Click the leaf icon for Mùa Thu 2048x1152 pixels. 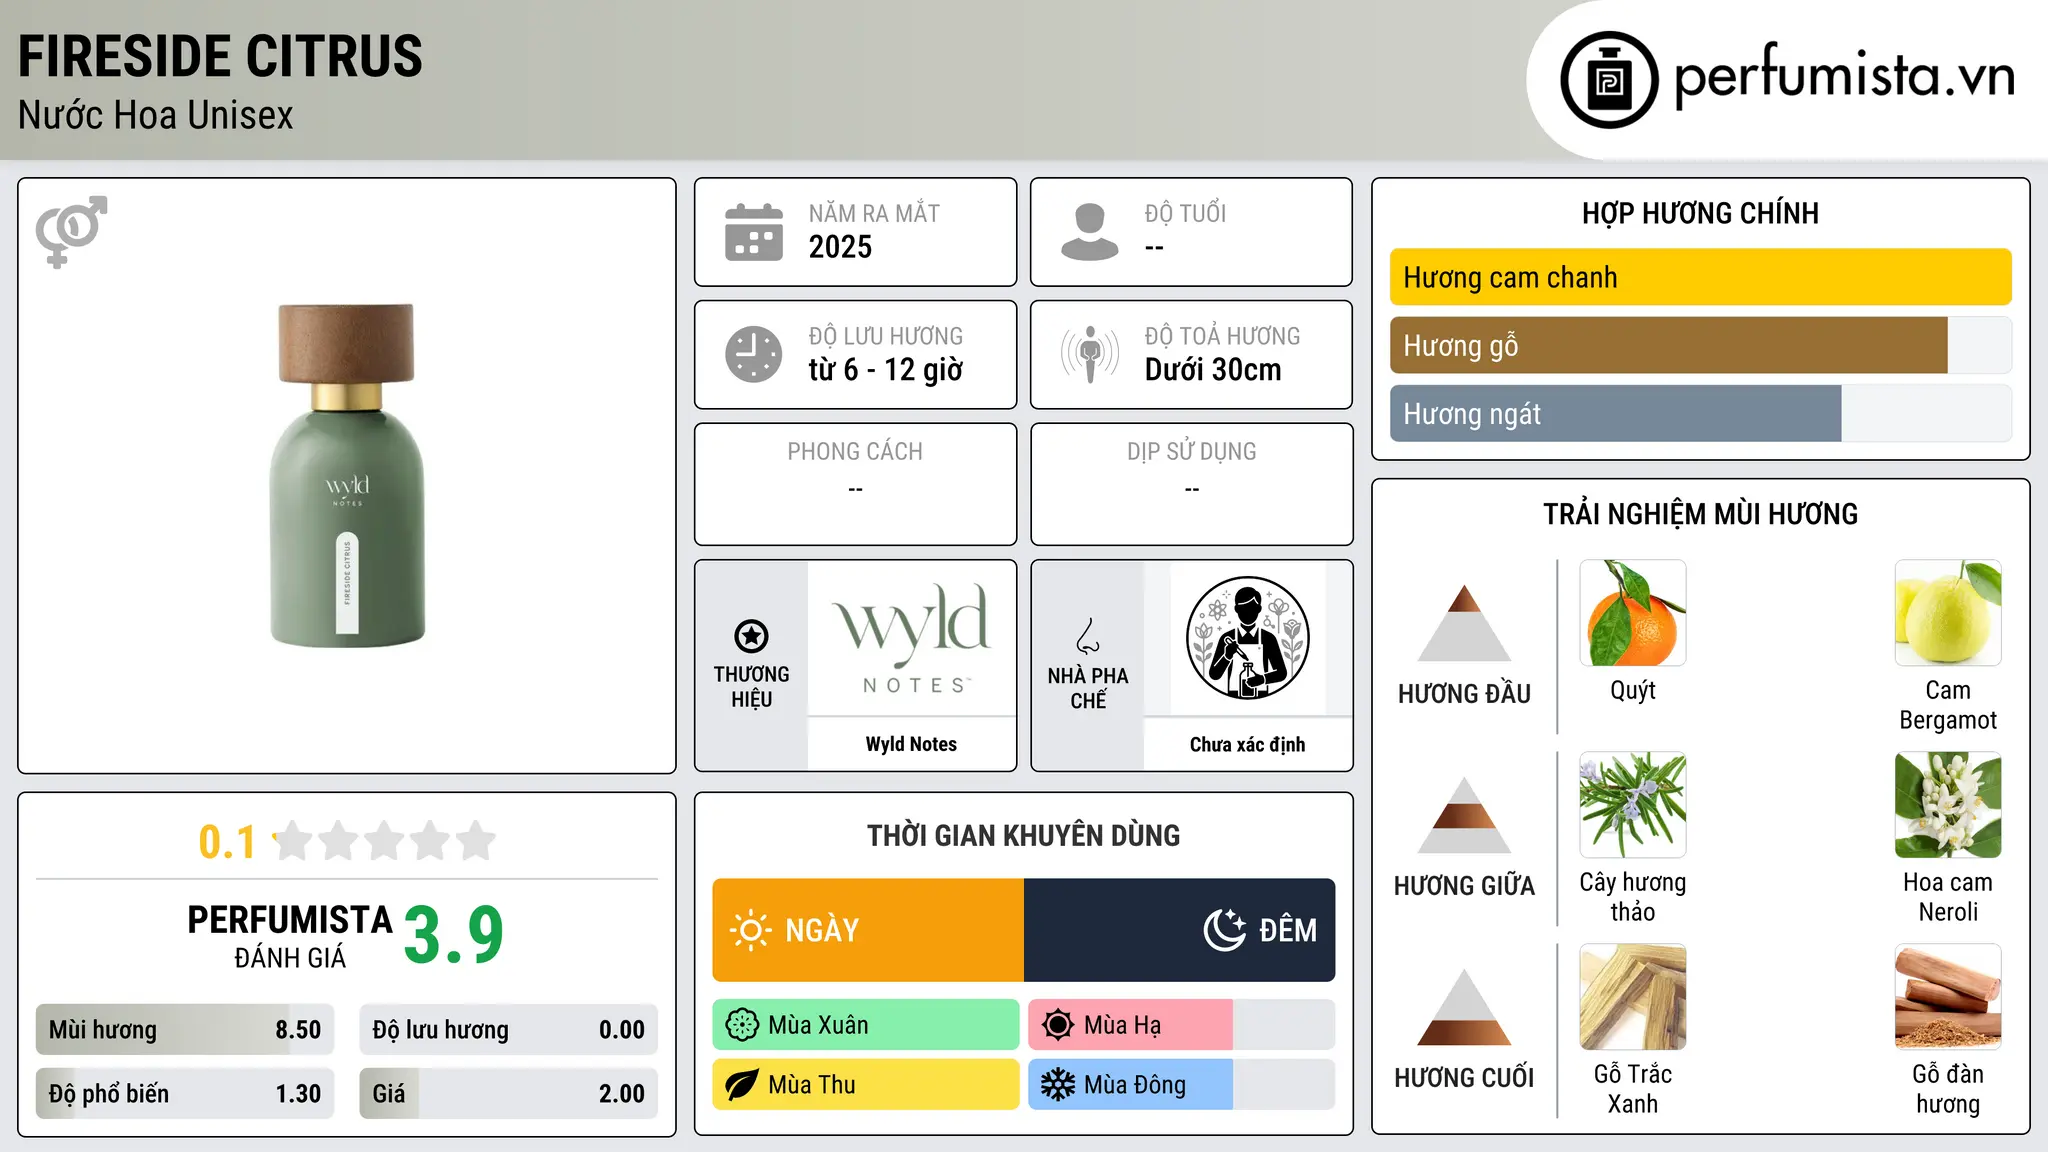(x=742, y=1085)
